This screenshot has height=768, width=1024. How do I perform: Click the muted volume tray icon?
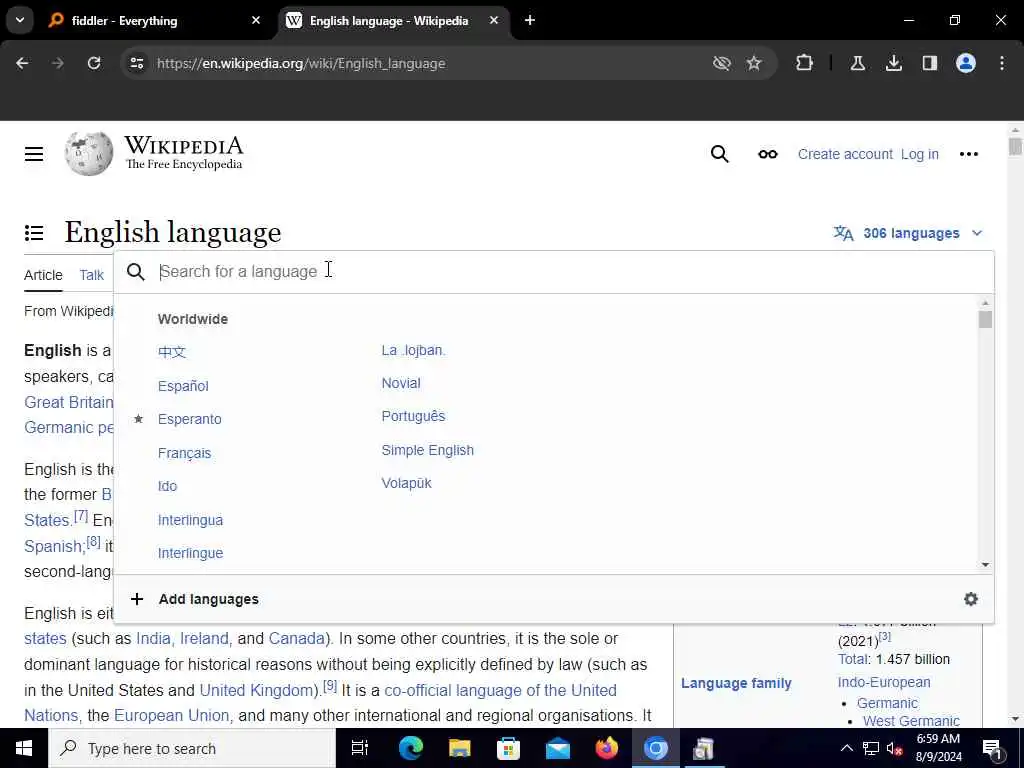(893, 749)
